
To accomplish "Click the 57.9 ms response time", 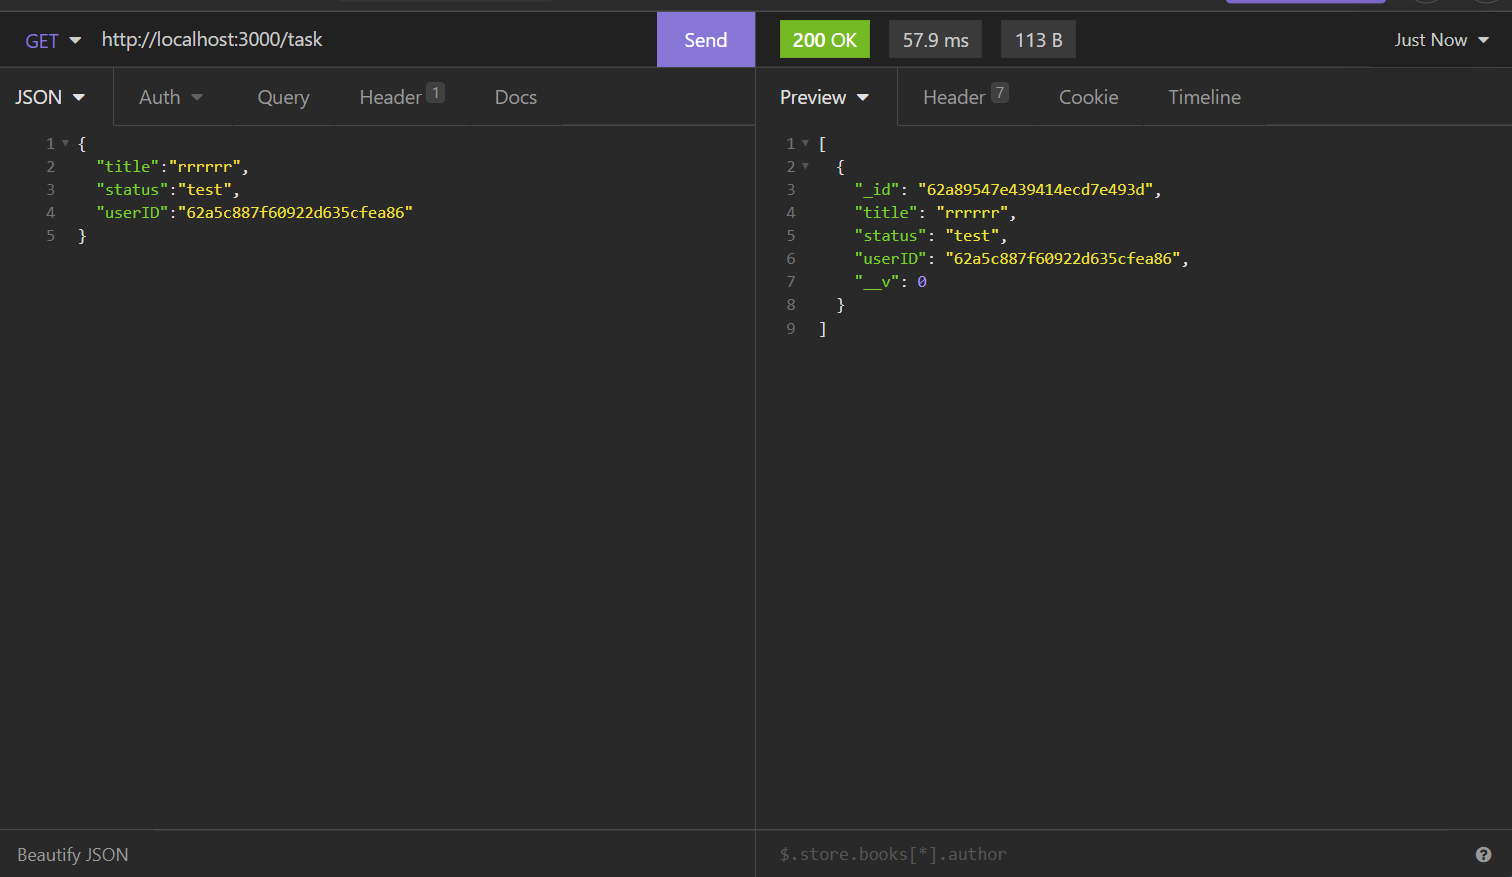I will point(936,40).
